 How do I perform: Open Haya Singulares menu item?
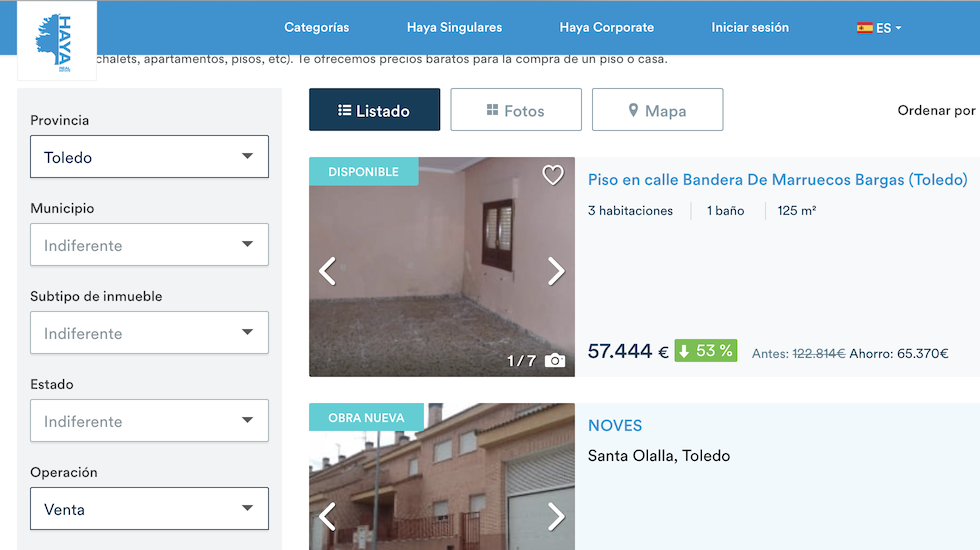pyautogui.click(x=454, y=28)
